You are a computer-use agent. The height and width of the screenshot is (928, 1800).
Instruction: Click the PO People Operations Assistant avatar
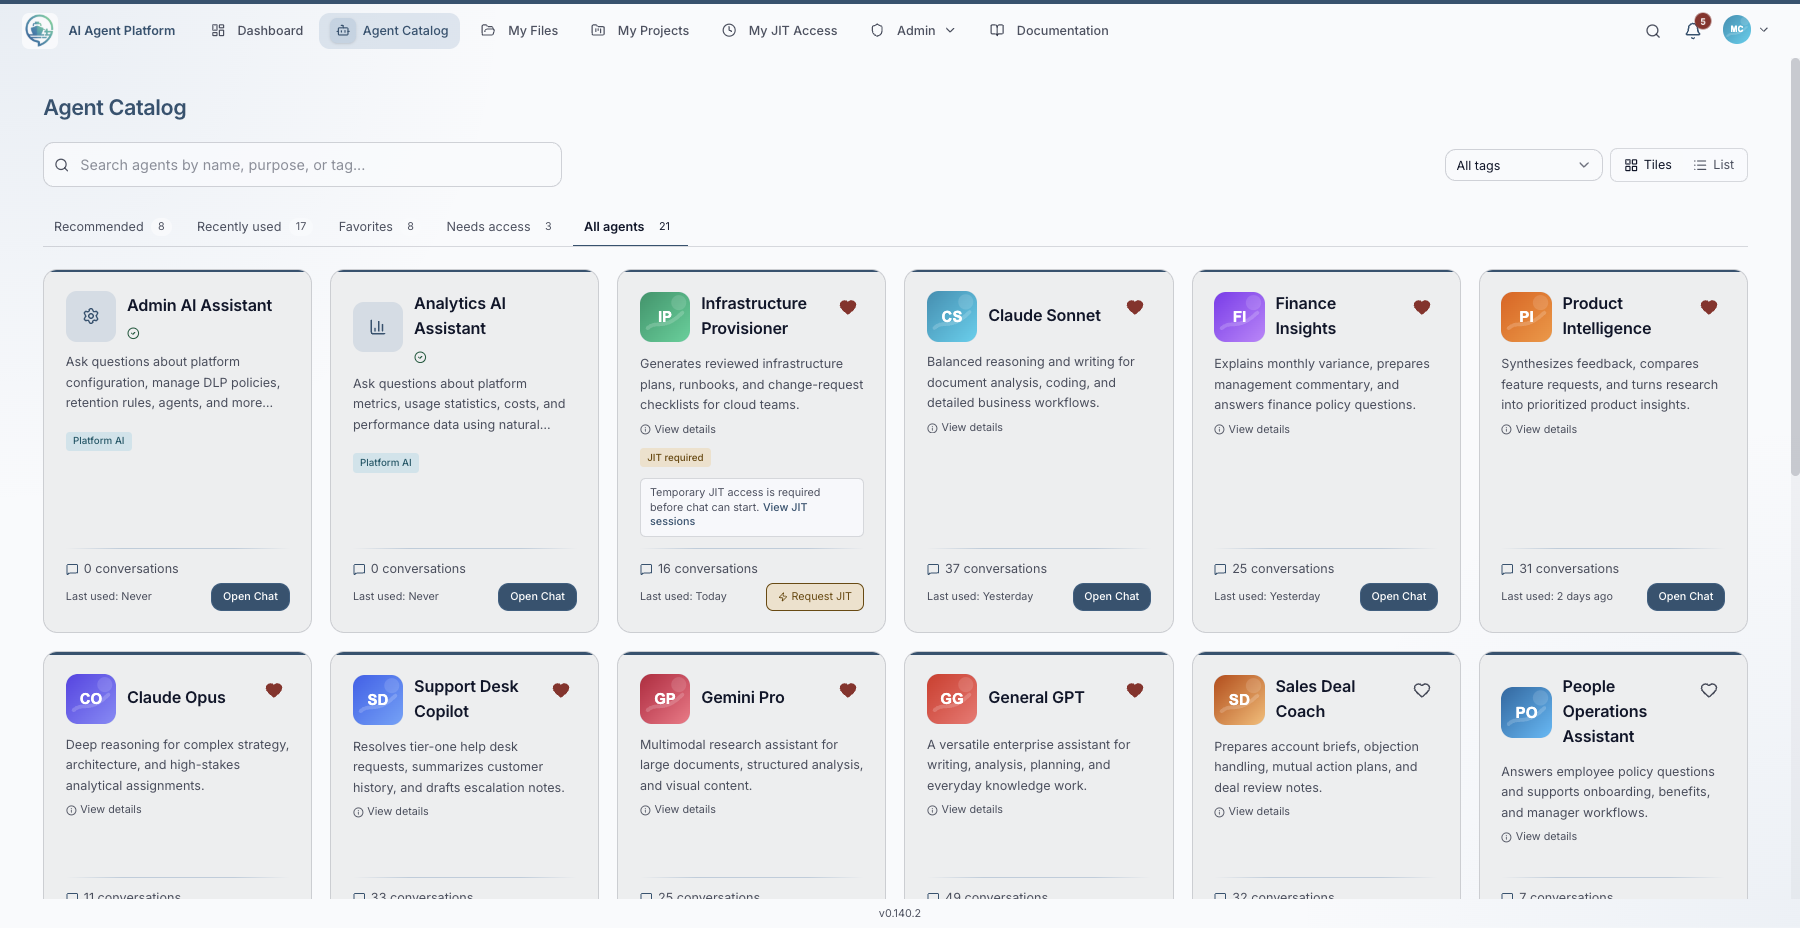[1526, 713]
